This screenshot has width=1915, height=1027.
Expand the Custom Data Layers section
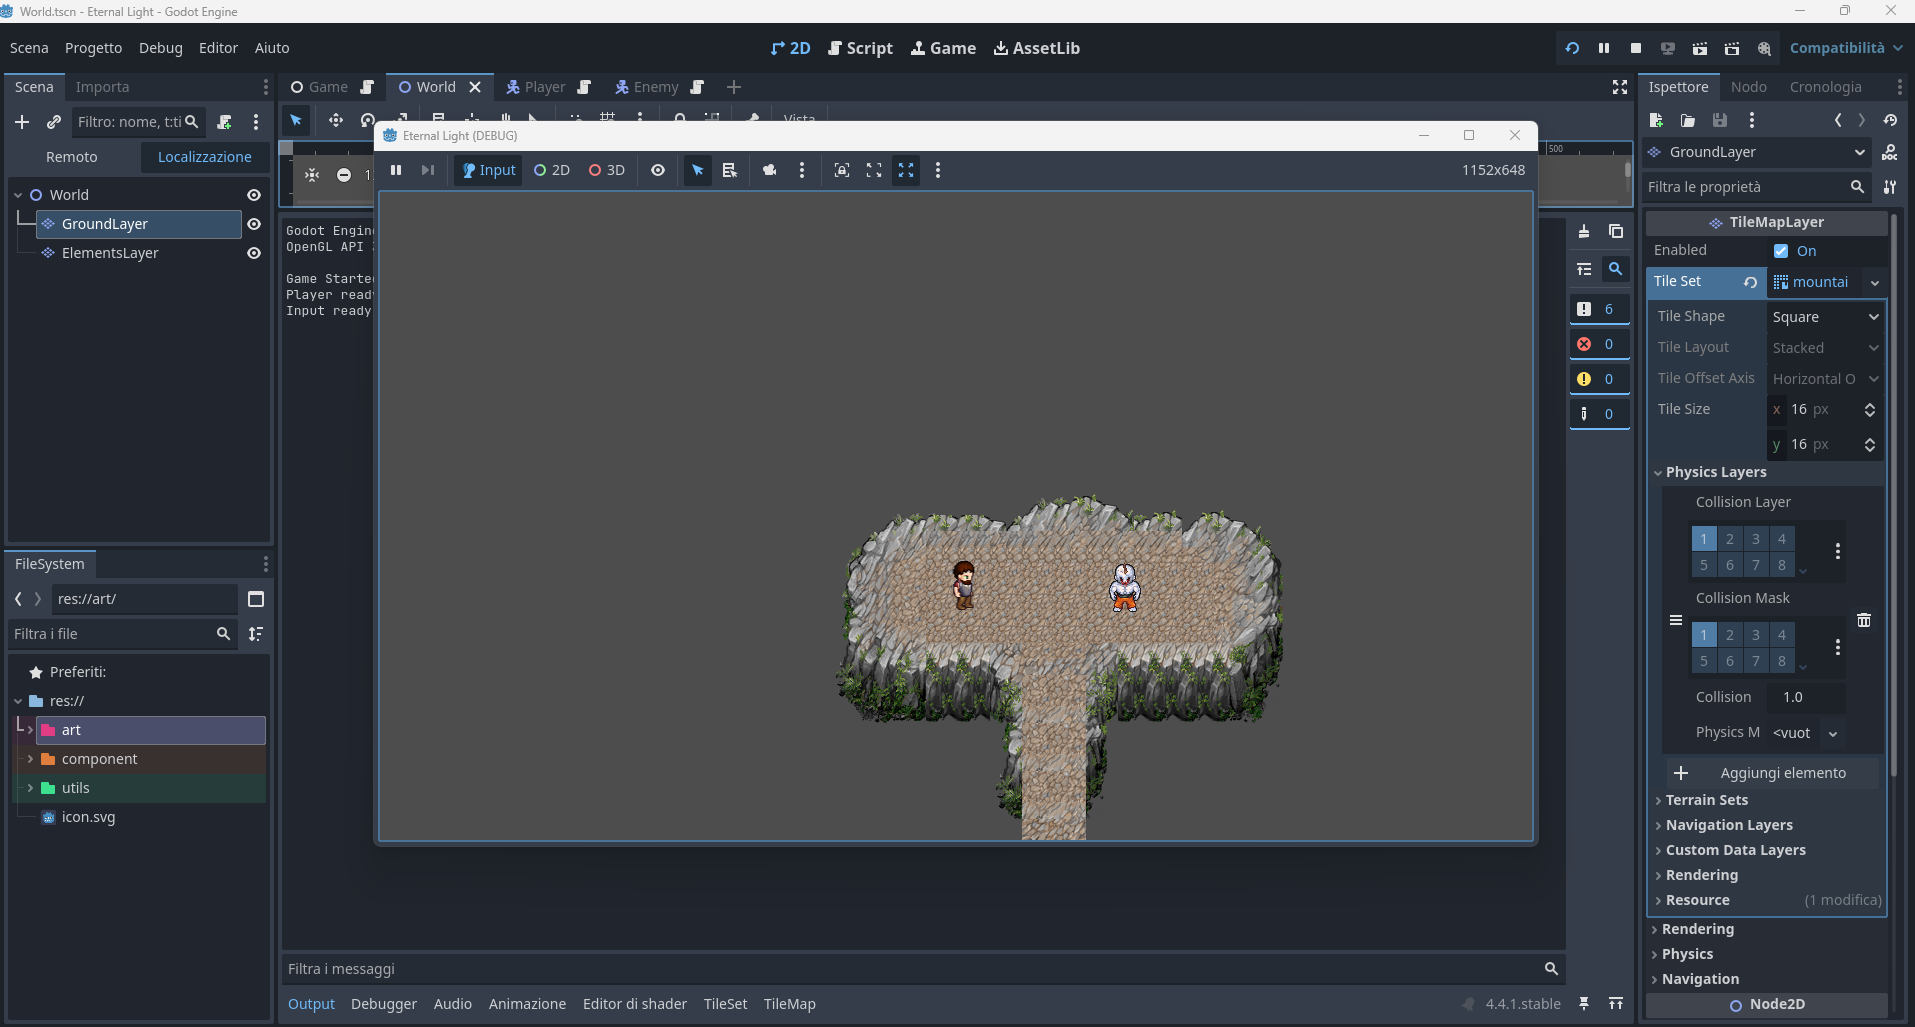pyautogui.click(x=1735, y=850)
